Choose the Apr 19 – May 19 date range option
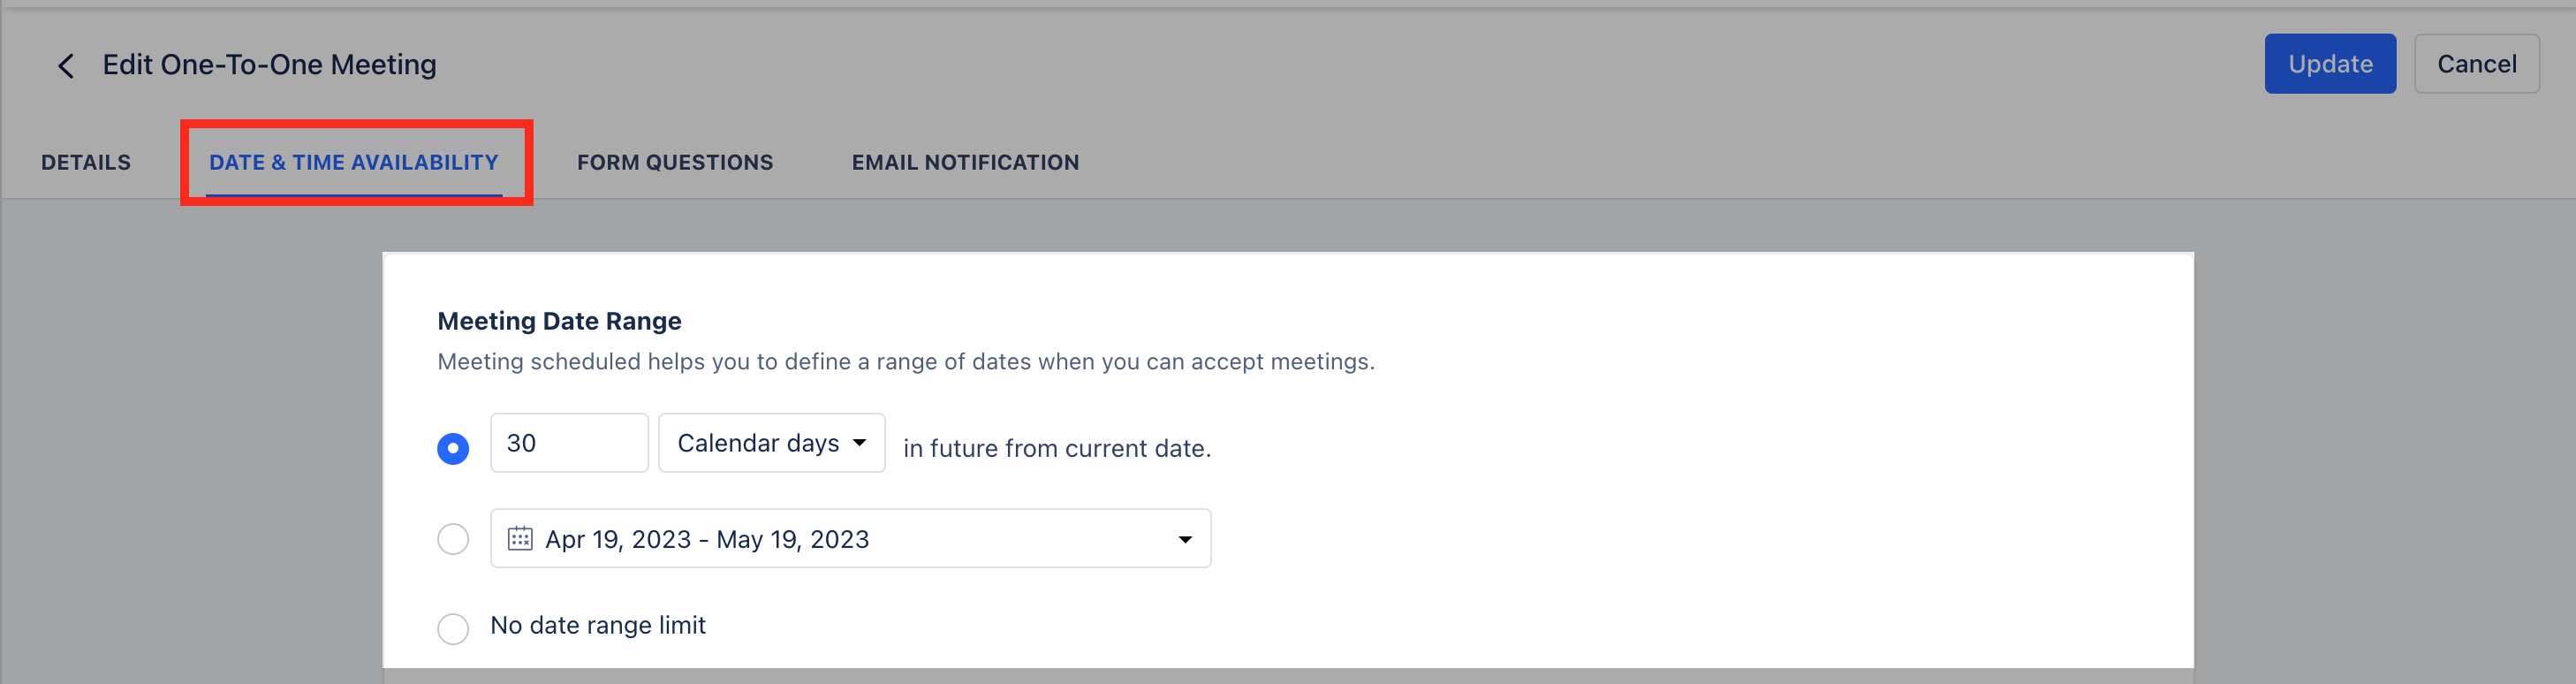Screen dimensions: 2576x684 point(453,538)
